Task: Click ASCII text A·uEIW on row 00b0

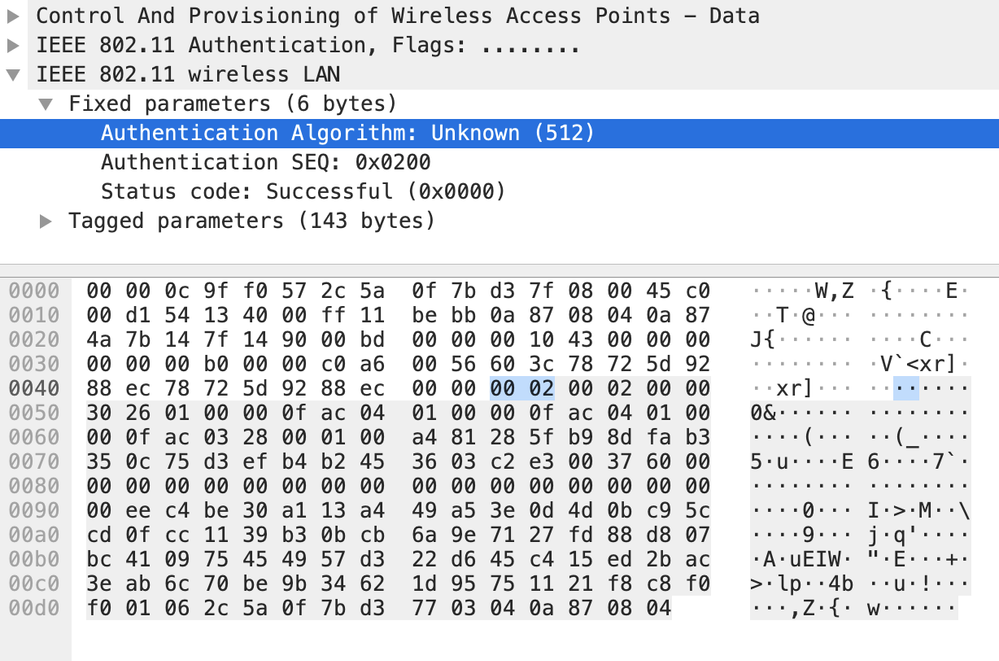Action: pyautogui.click(x=802, y=559)
